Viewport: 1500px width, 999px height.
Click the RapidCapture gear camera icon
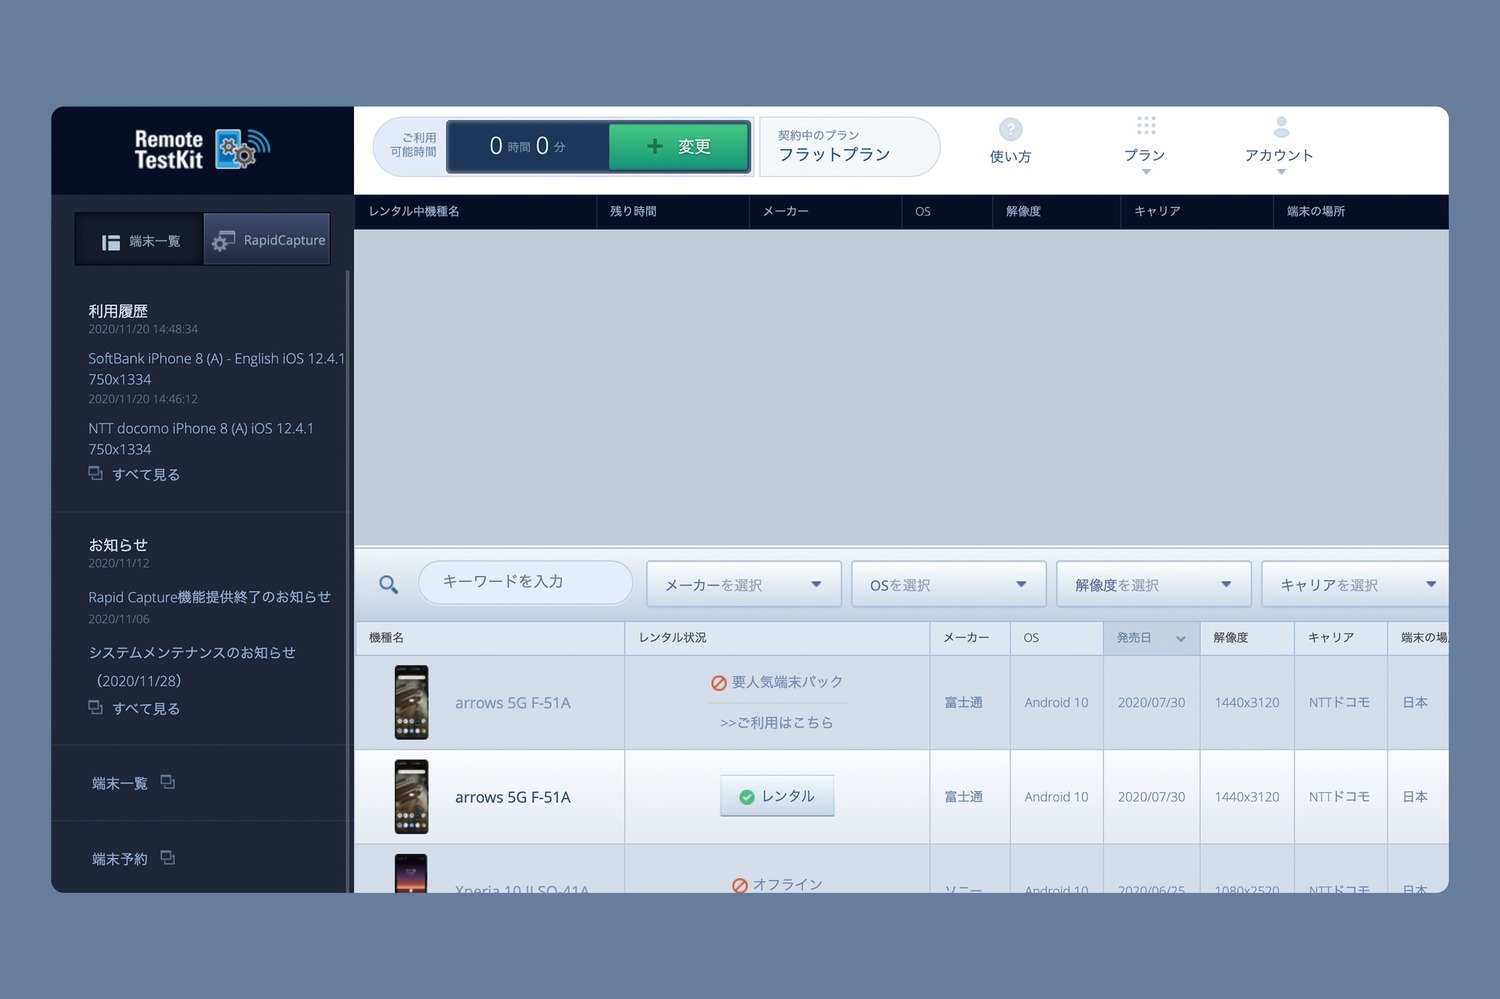coord(223,241)
